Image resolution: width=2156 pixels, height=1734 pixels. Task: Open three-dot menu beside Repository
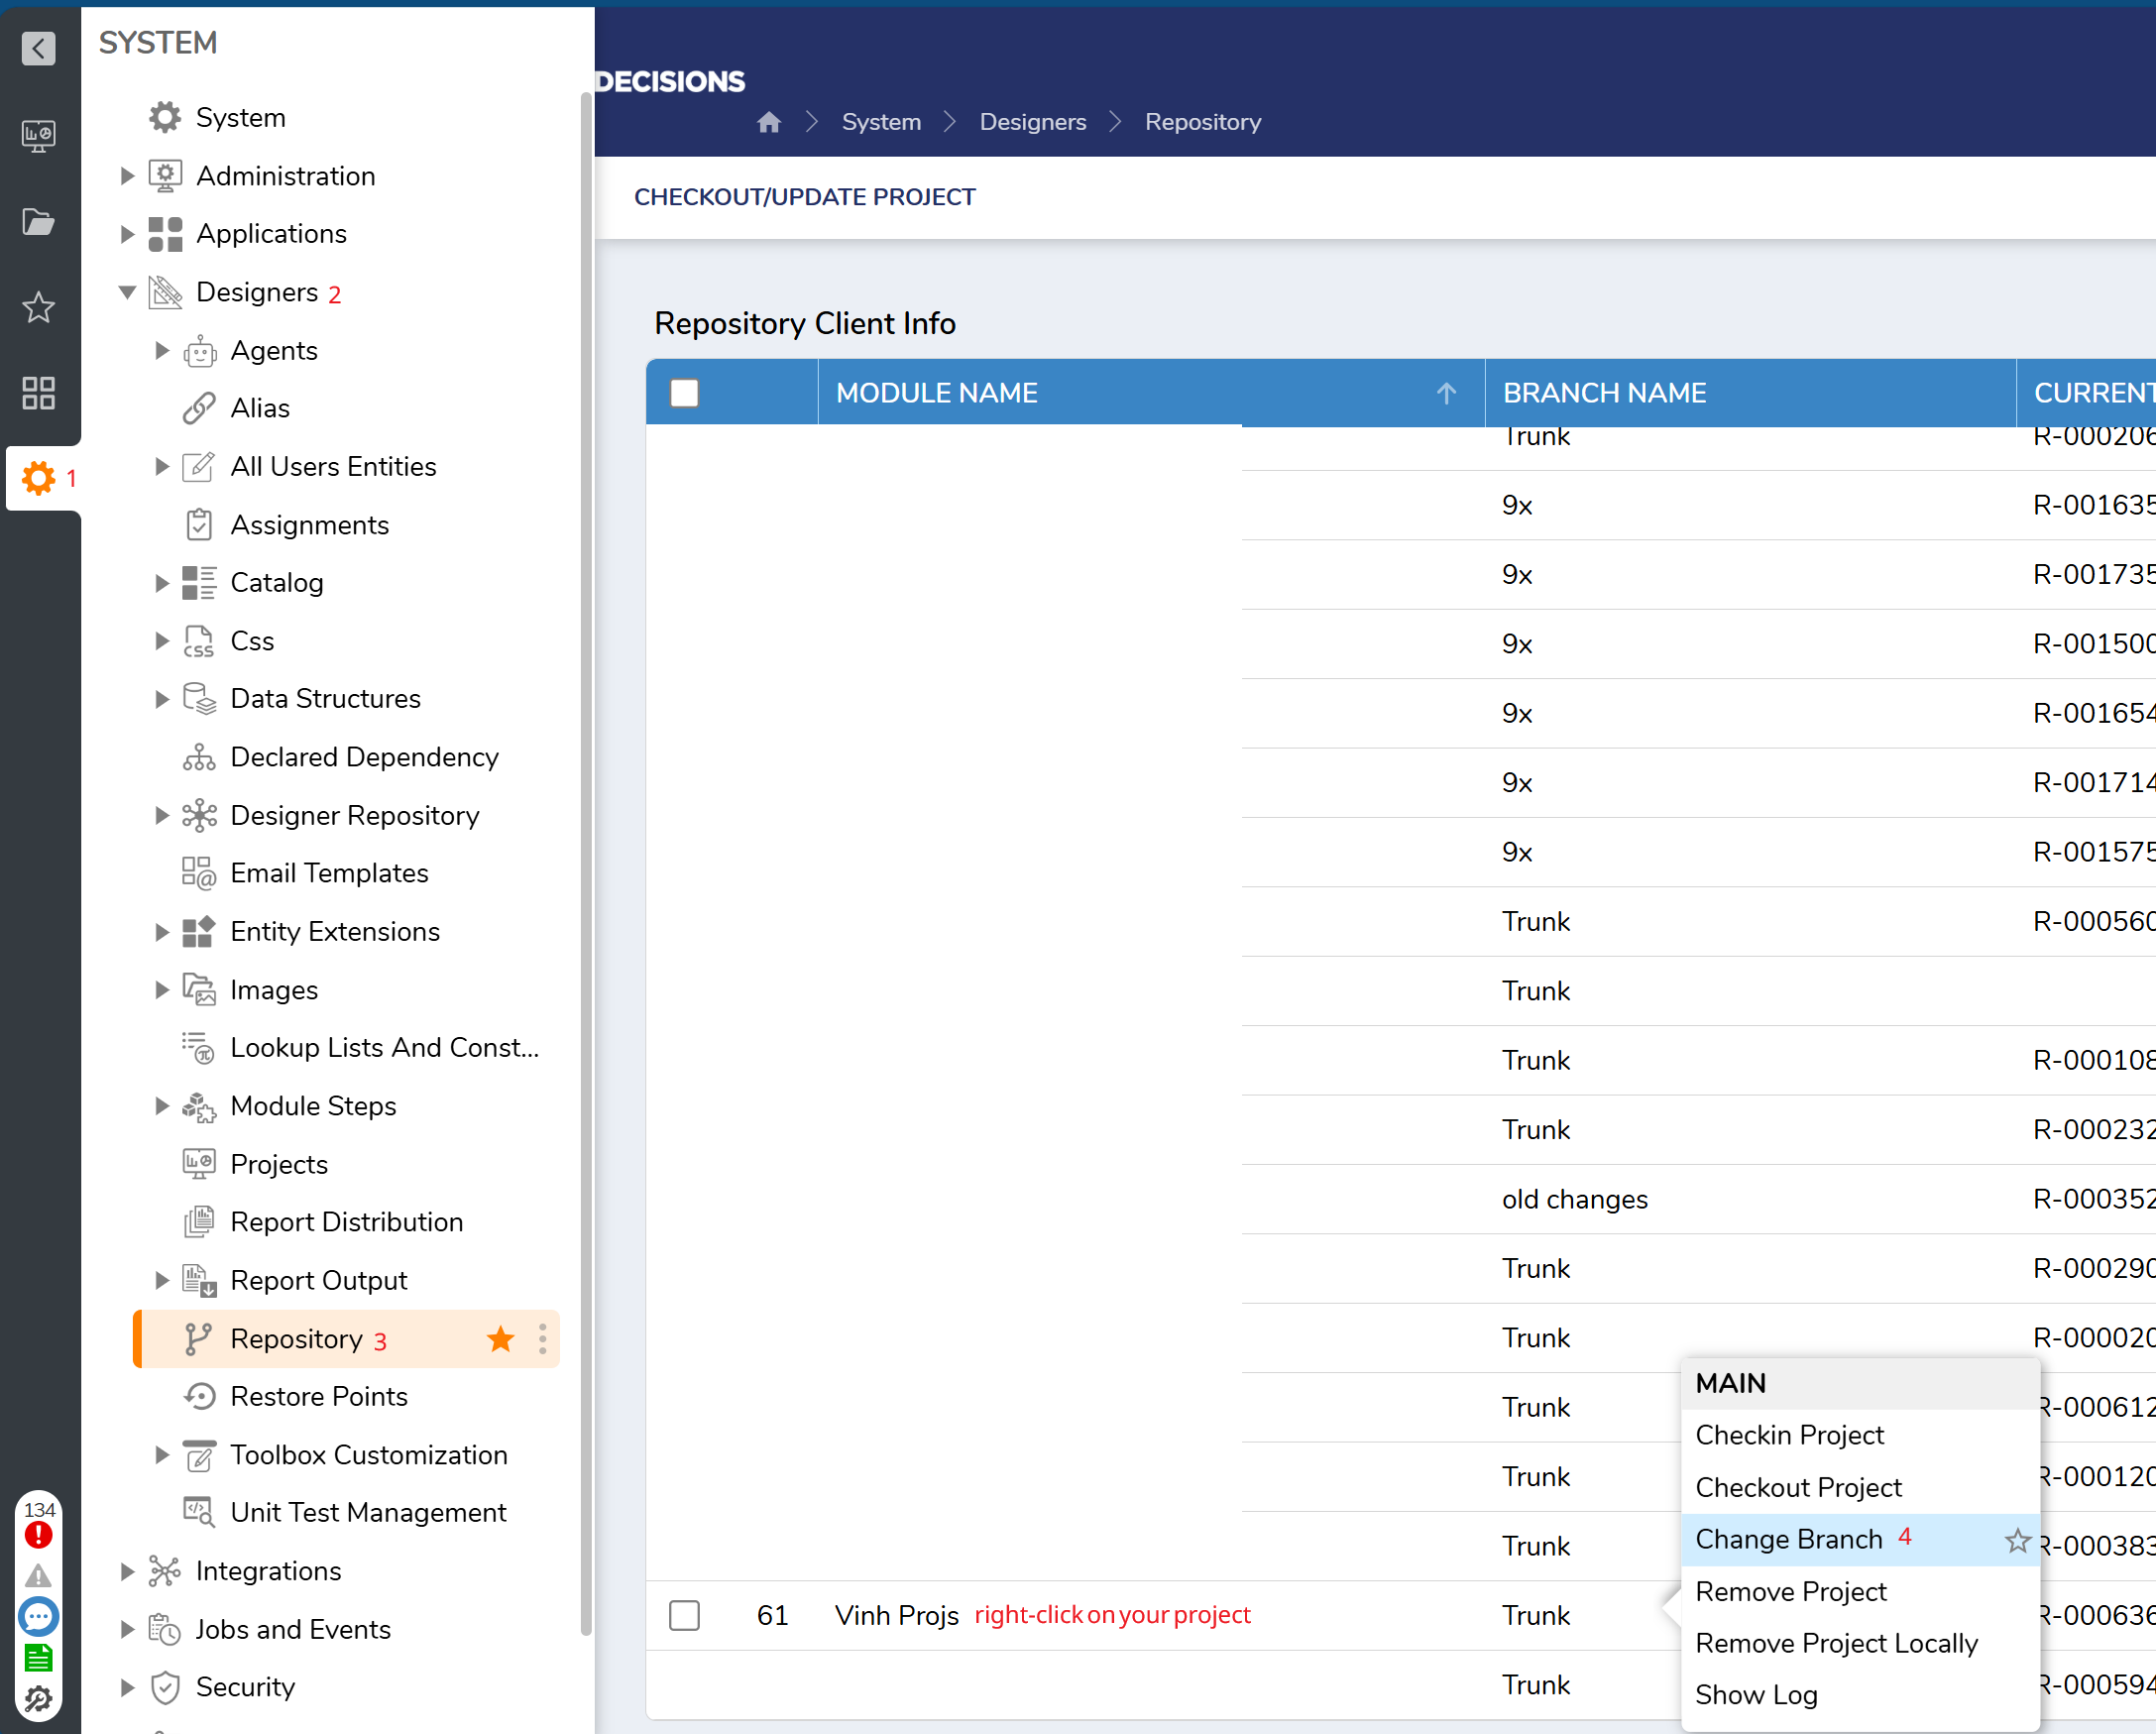(x=542, y=1339)
